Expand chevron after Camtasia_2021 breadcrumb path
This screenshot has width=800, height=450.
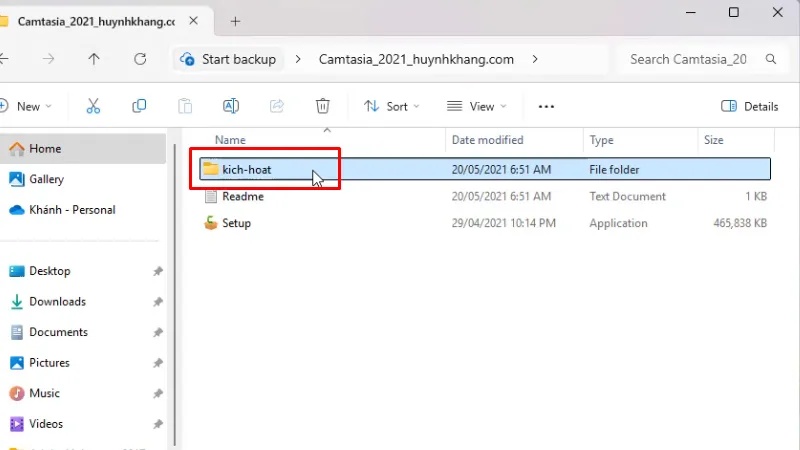[535, 59]
